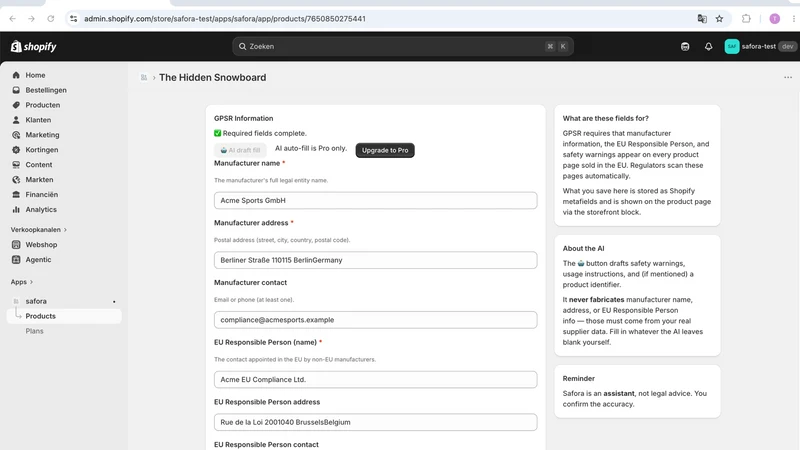Screen dimensions: 800x450
Task: Open Financiën in the sidebar
Action: [42, 194]
